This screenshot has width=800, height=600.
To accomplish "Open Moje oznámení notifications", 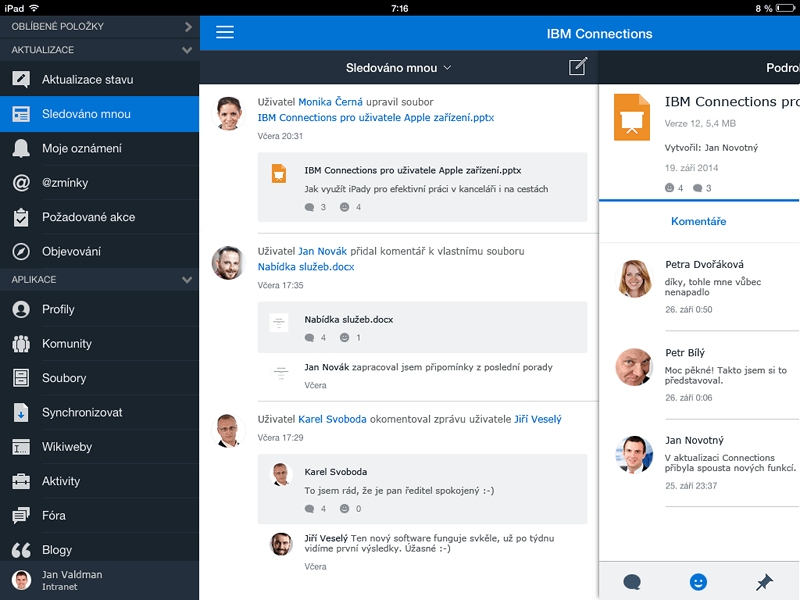I will [99, 148].
